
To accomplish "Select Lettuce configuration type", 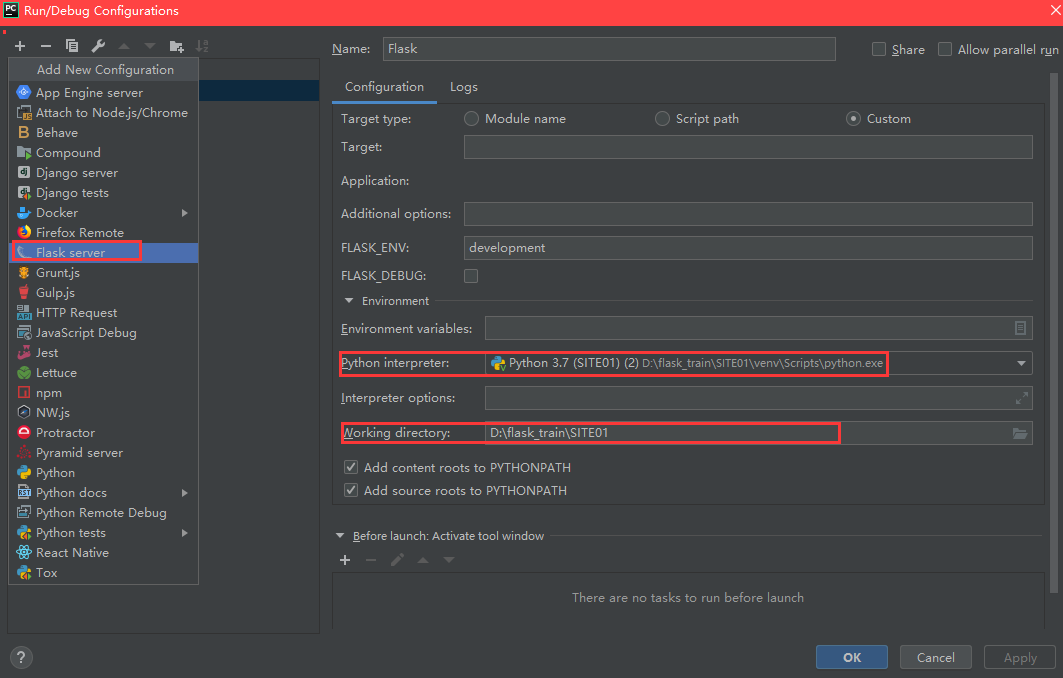I will (x=104, y=372).
